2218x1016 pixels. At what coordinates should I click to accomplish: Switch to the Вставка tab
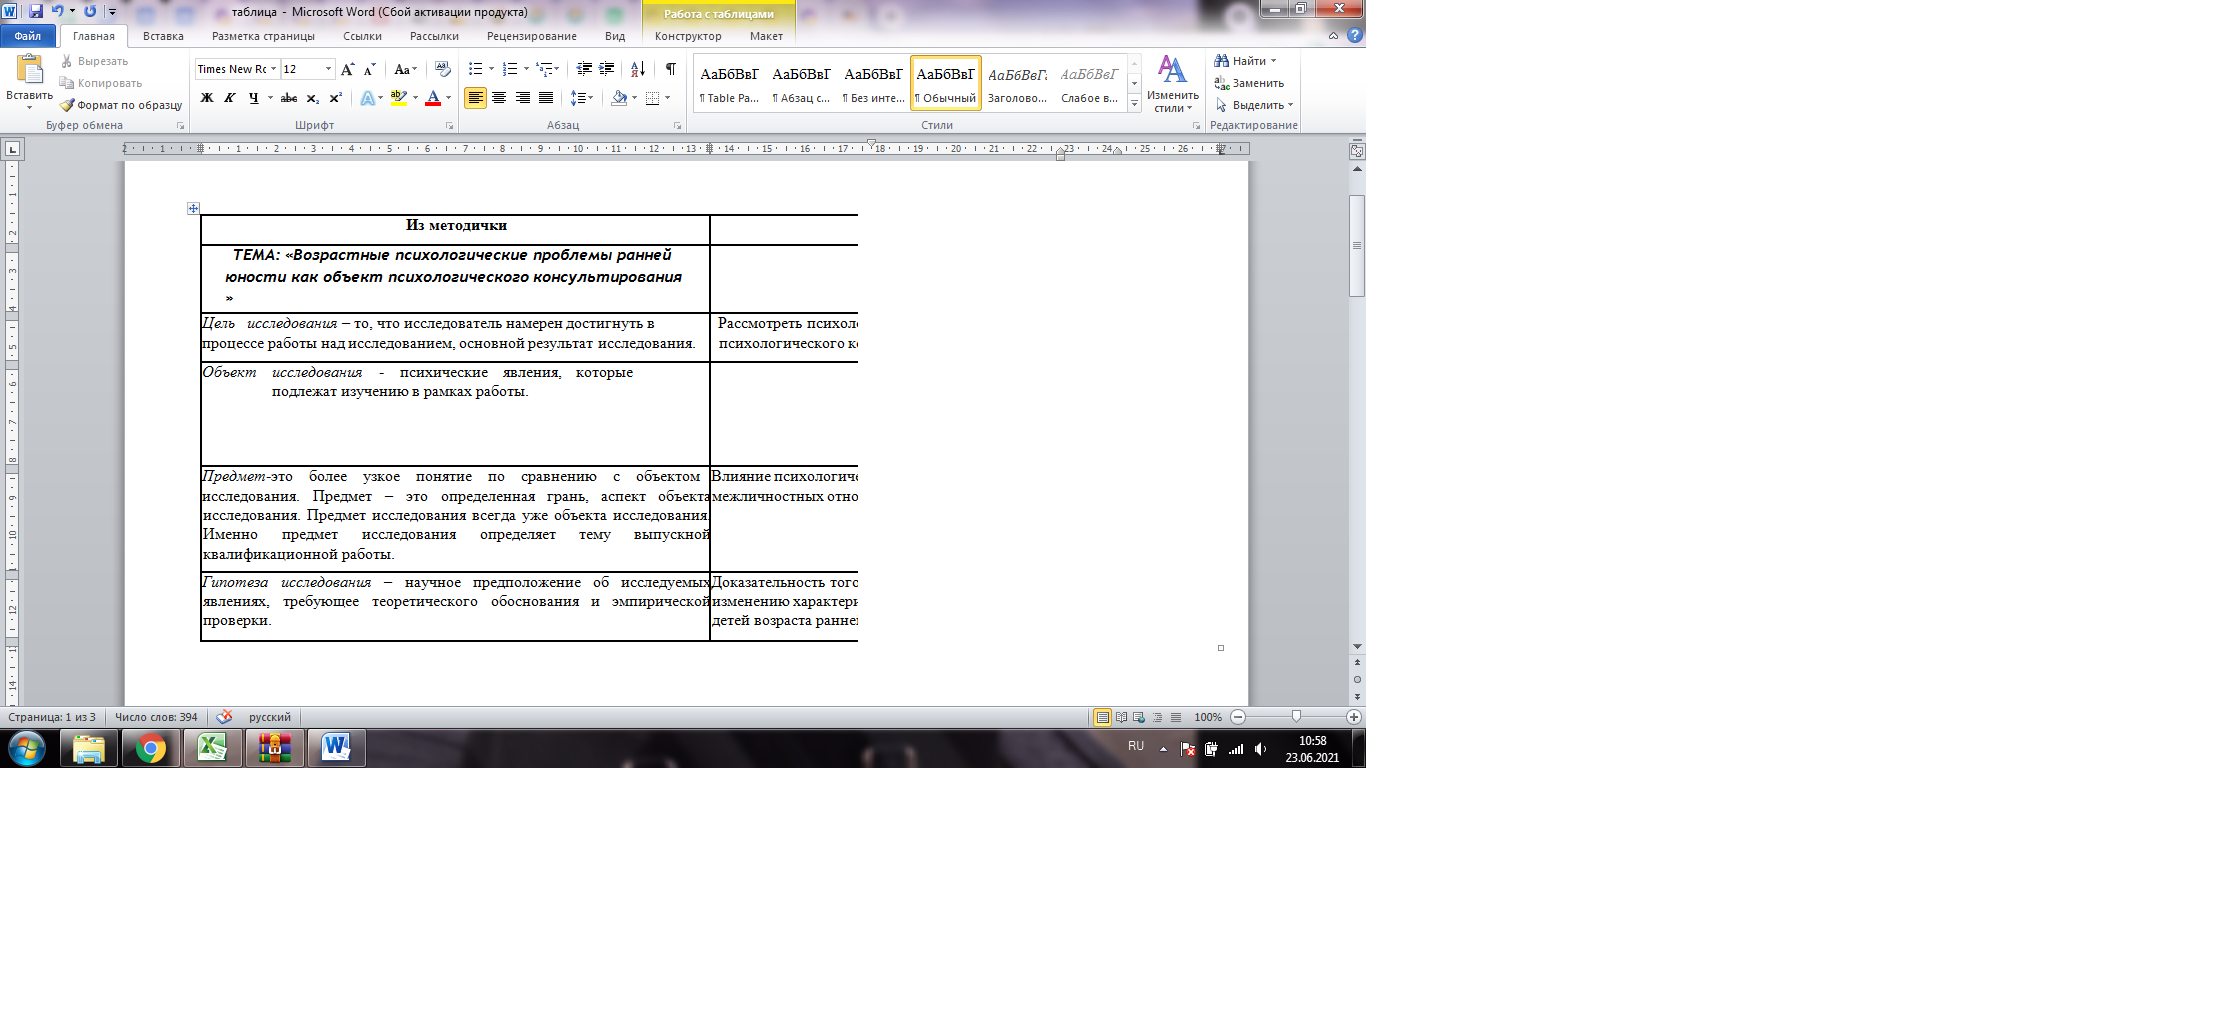pyautogui.click(x=163, y=36)
